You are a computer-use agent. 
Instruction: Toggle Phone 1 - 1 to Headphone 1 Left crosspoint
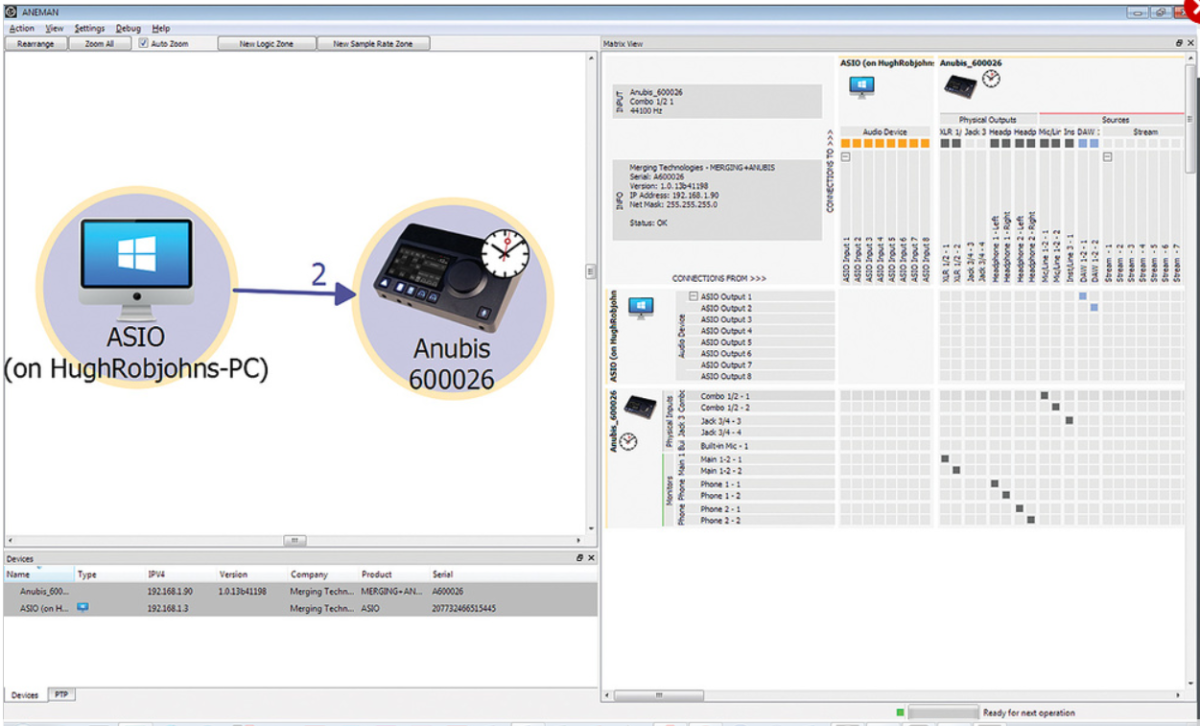point(994,483)
